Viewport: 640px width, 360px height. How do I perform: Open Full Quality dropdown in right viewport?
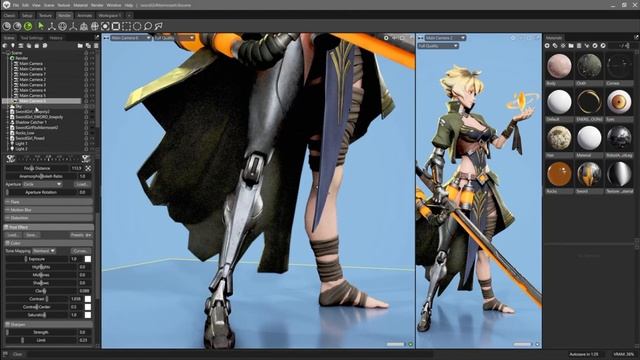[x=438, y=46]
